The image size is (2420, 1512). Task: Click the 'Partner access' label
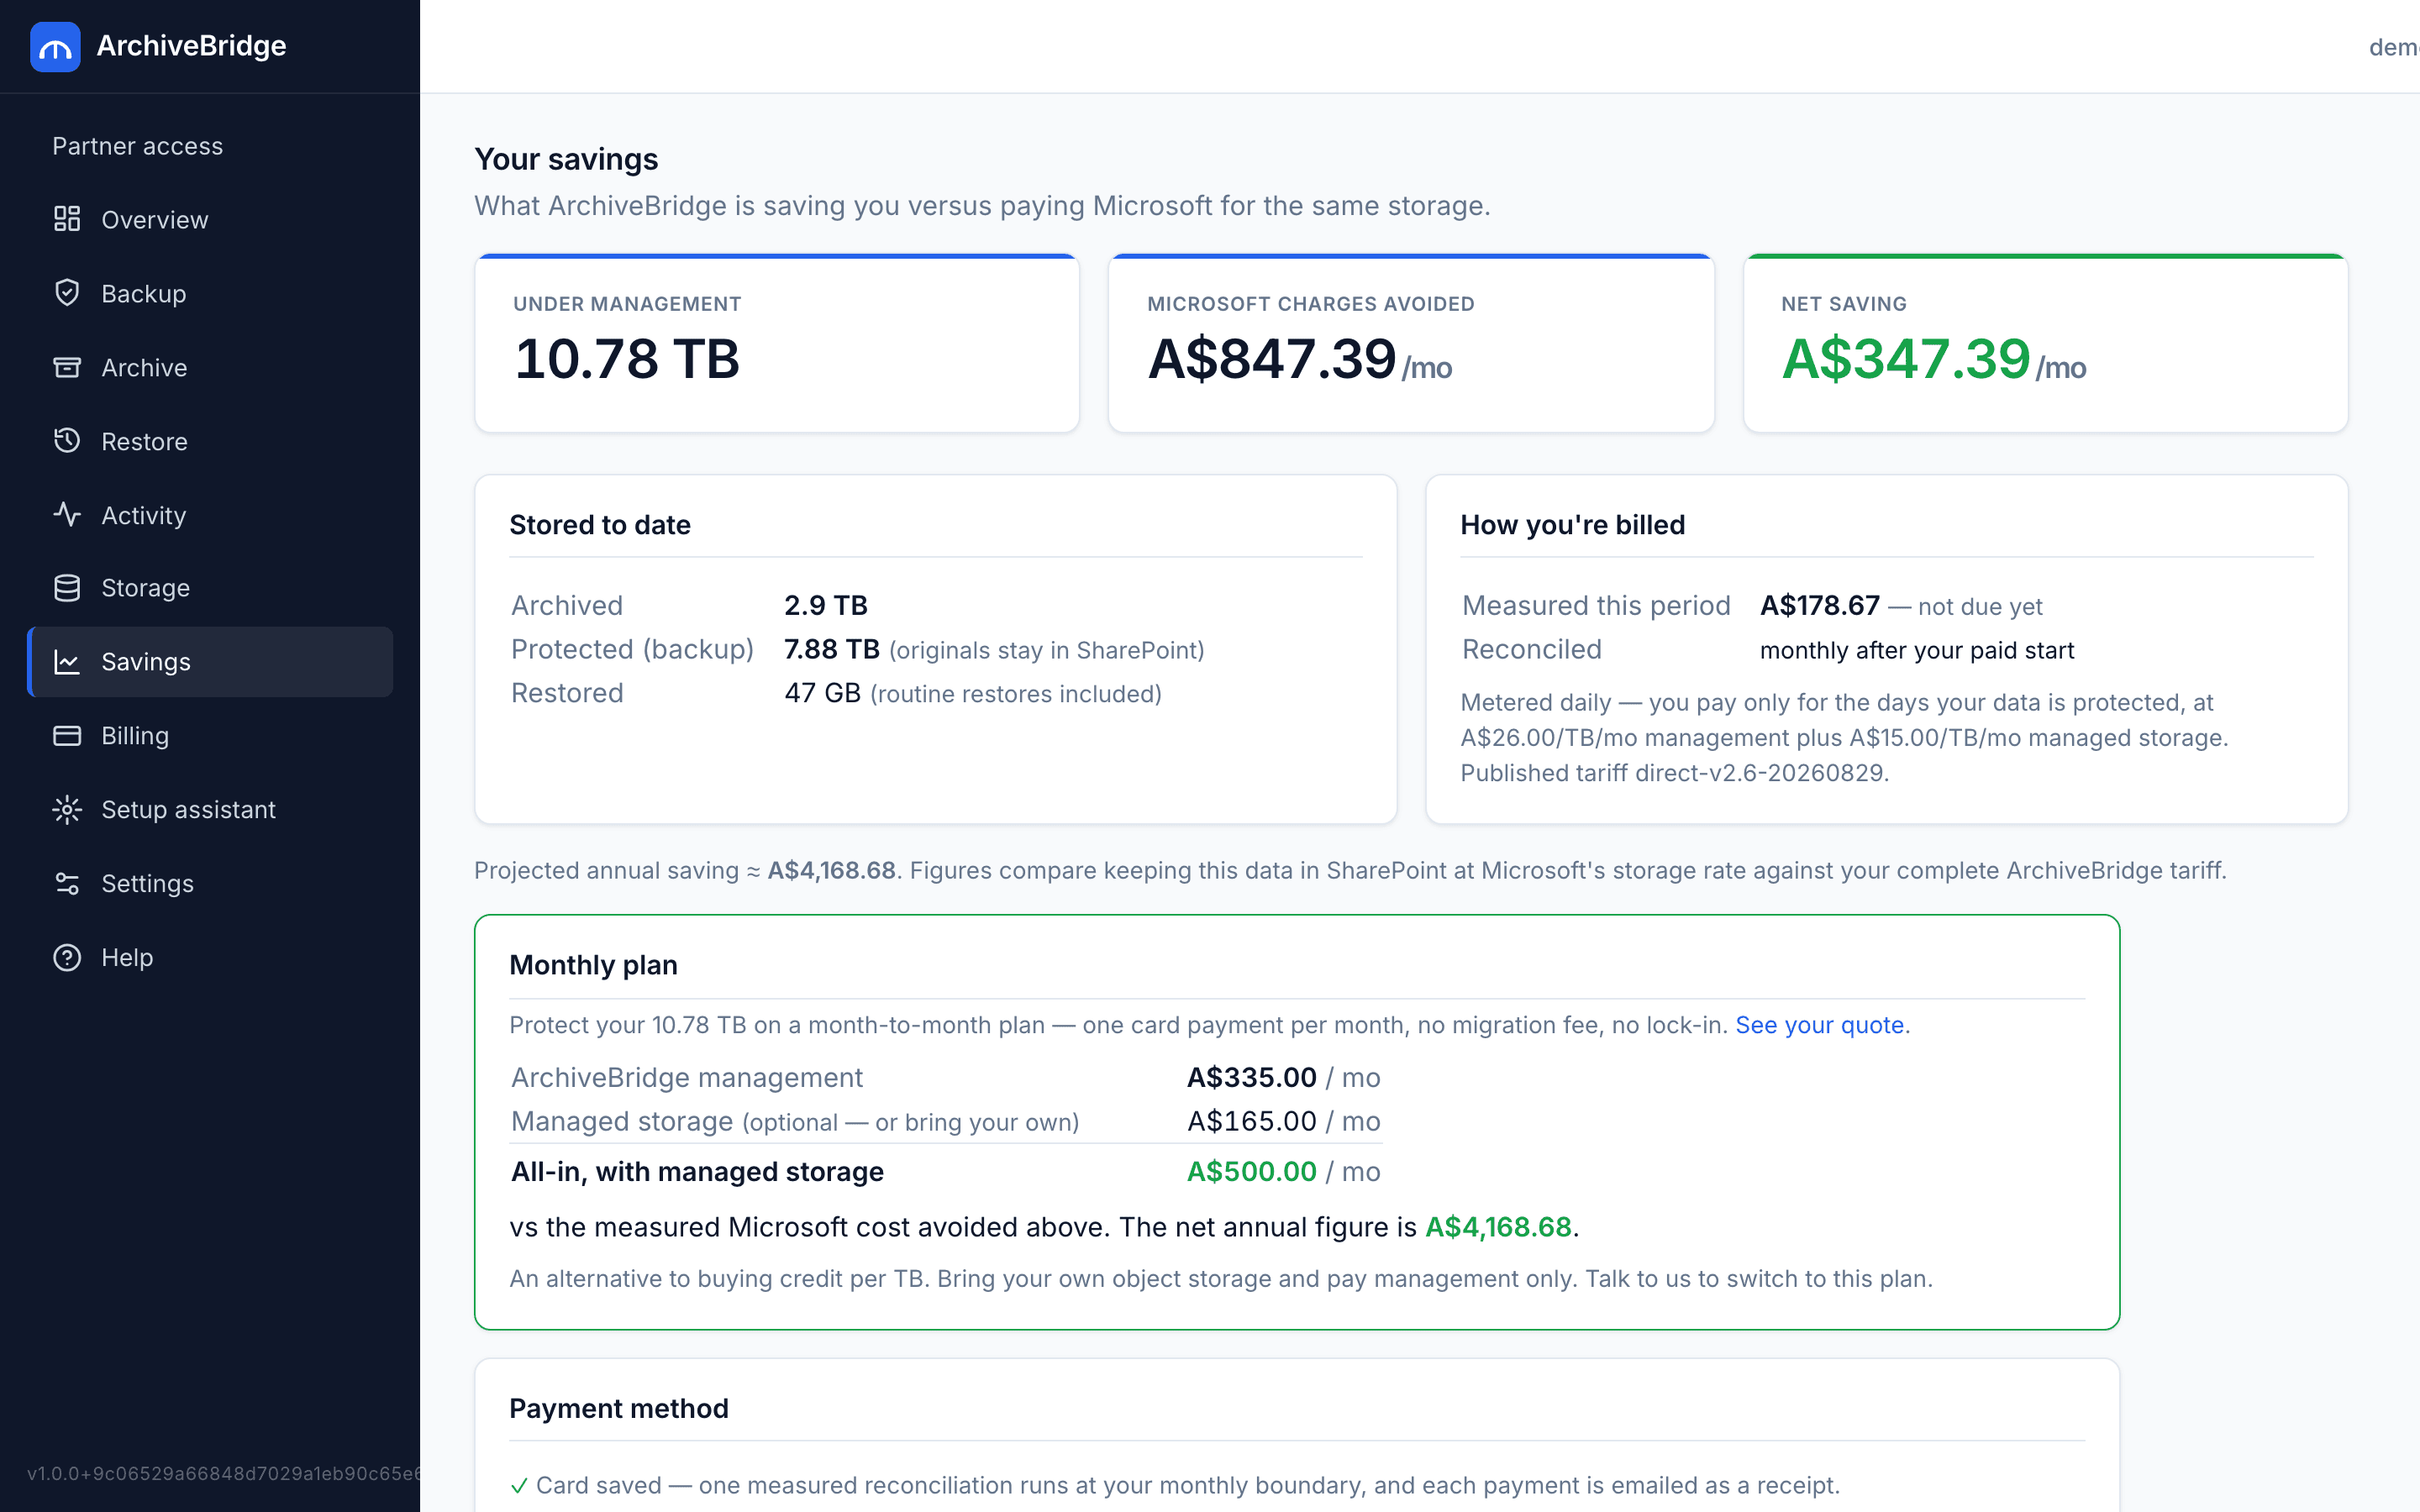point(137,146)
